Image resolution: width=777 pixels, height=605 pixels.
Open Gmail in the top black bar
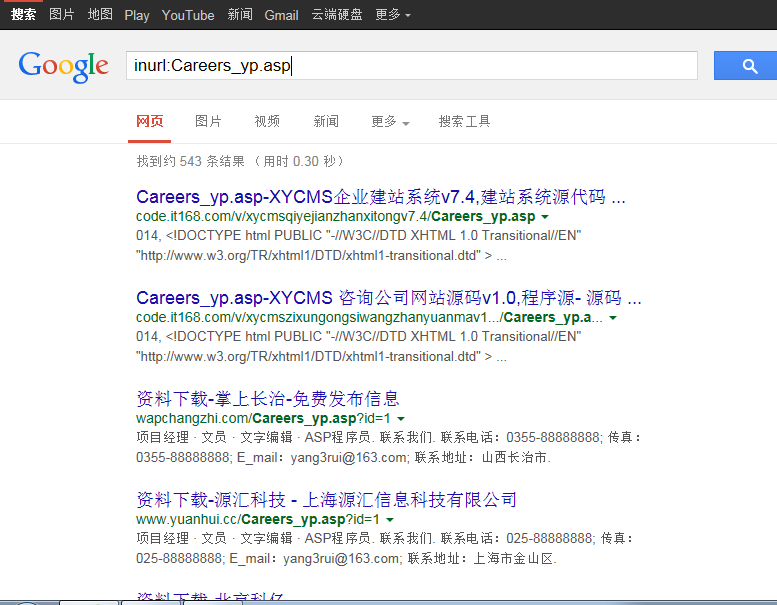[x=281, y=15]
